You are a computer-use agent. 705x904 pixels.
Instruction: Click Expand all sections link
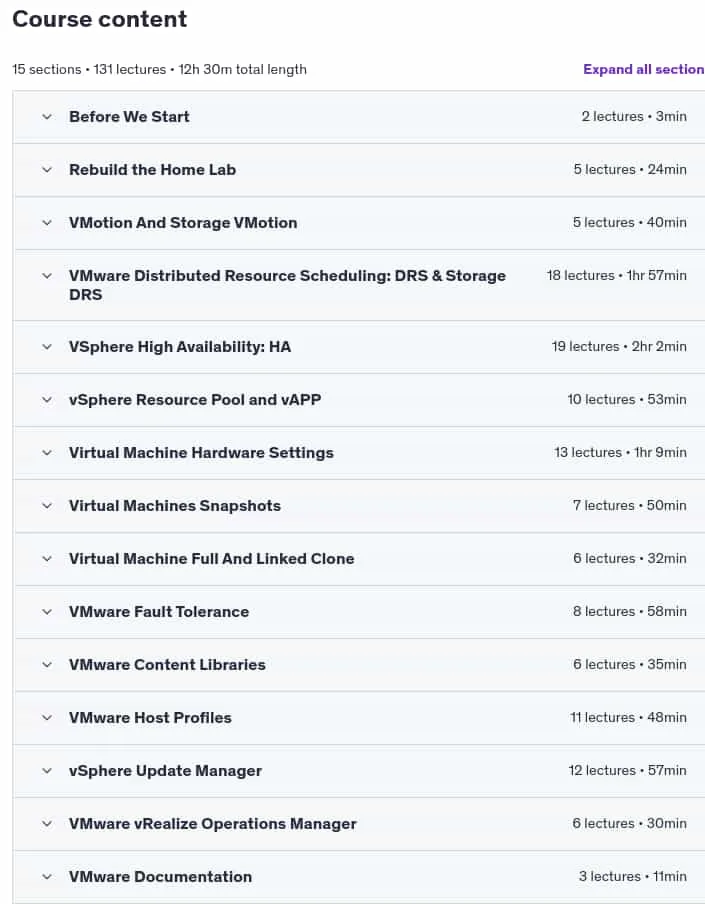point(644,69)
